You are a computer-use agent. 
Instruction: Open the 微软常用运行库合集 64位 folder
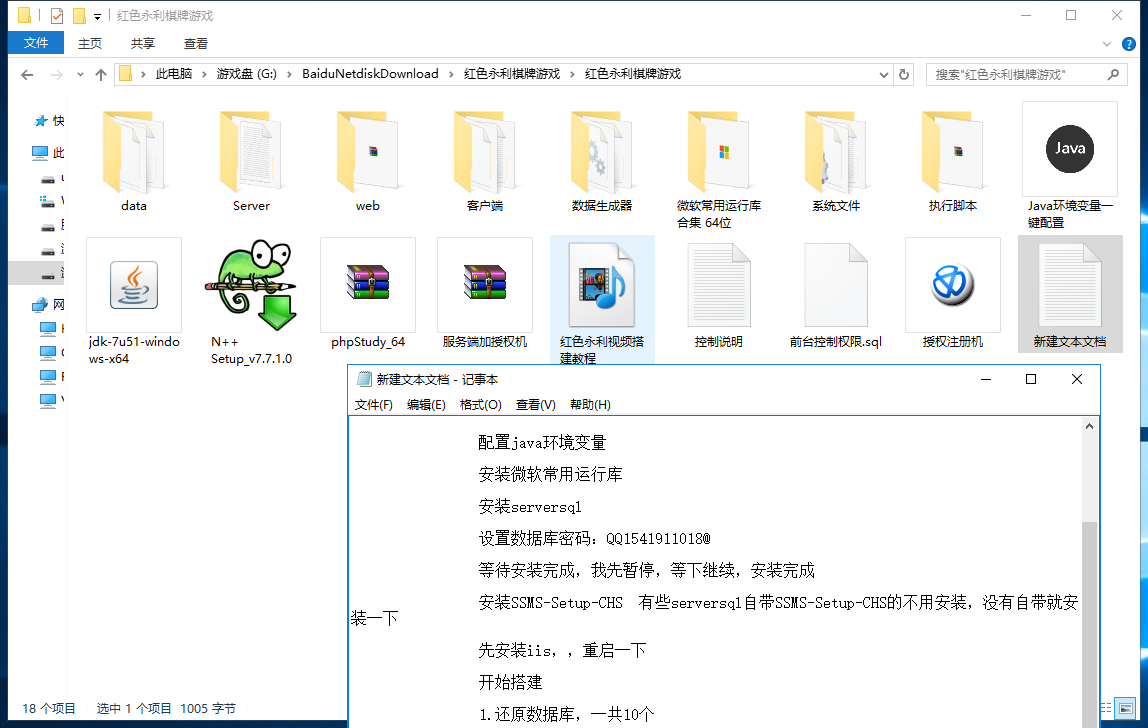coord(719,150)
